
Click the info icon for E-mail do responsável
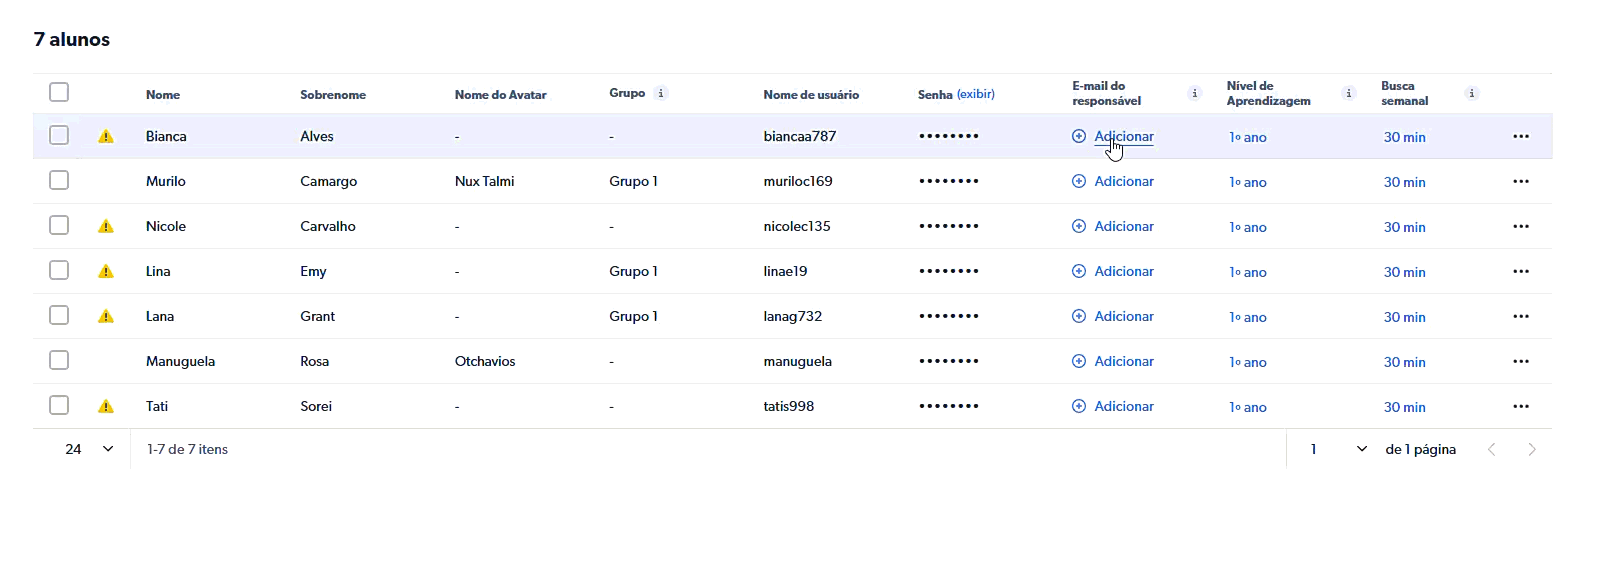tap(1194, 93)
